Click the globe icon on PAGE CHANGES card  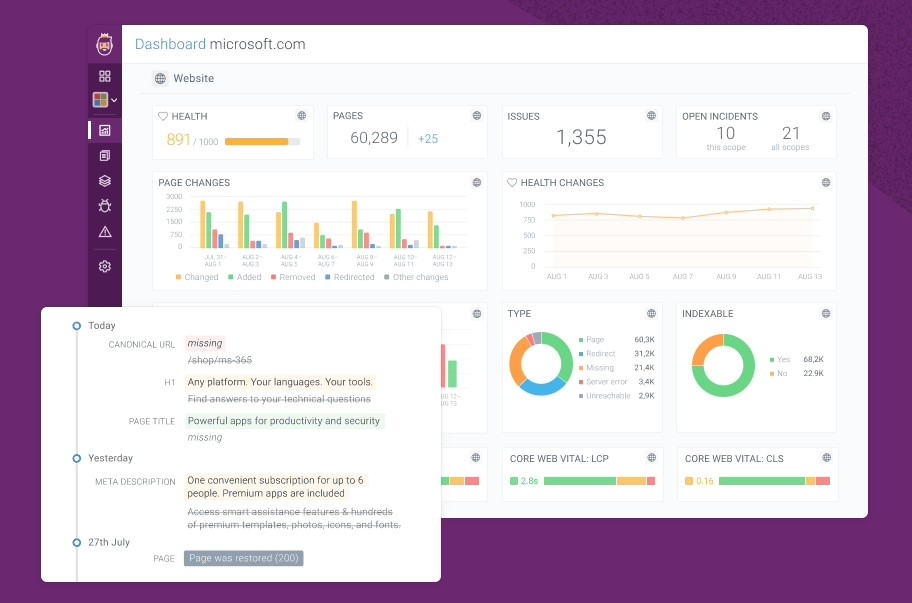[477, 183]
